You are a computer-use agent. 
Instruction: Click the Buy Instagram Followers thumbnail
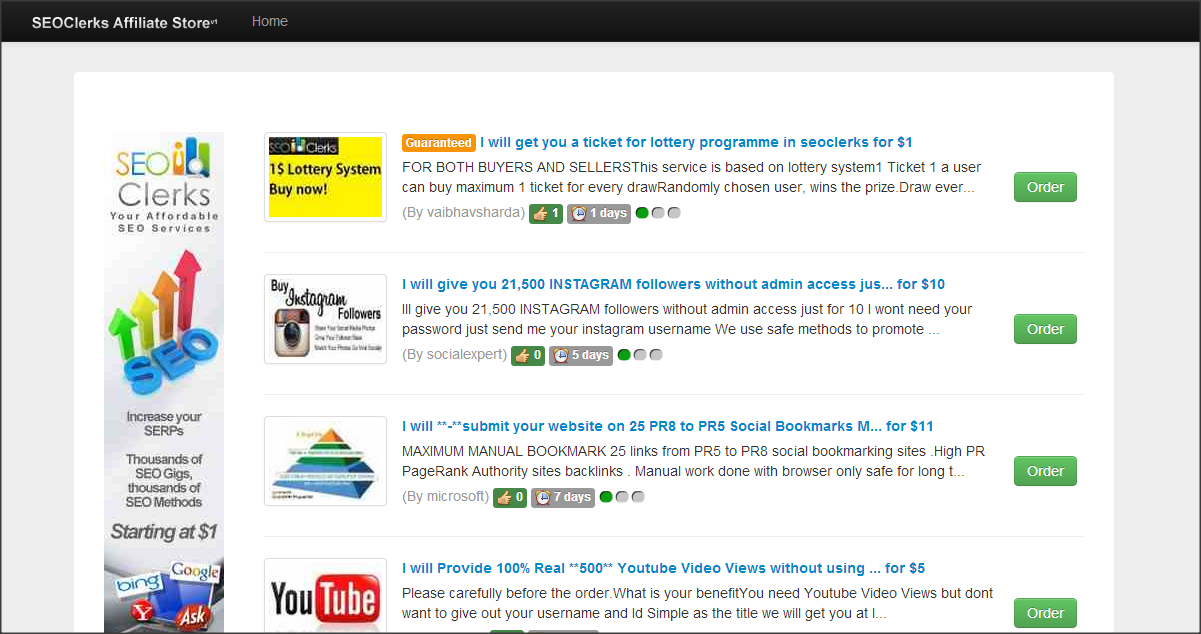[x=325, y=319]
